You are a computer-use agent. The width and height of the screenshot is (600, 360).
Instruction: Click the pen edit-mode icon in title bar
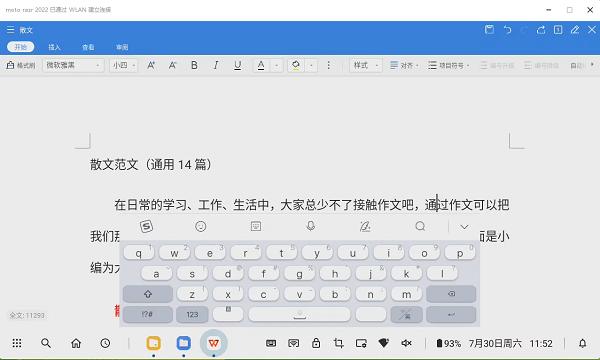pos(575,29)
